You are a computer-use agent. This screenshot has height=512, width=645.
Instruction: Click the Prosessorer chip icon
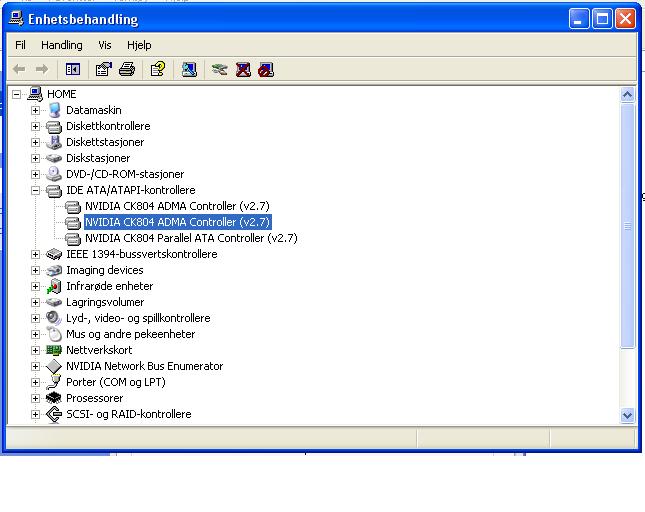click(54, 398)
